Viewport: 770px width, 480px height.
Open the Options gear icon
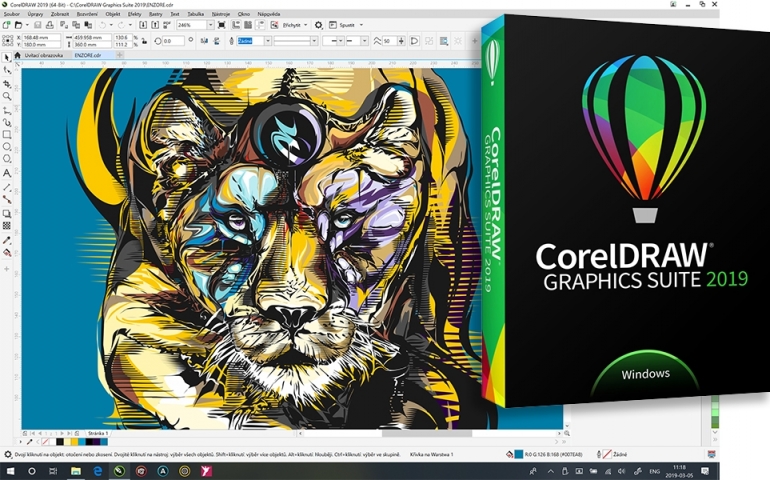(x=318, y=25)
